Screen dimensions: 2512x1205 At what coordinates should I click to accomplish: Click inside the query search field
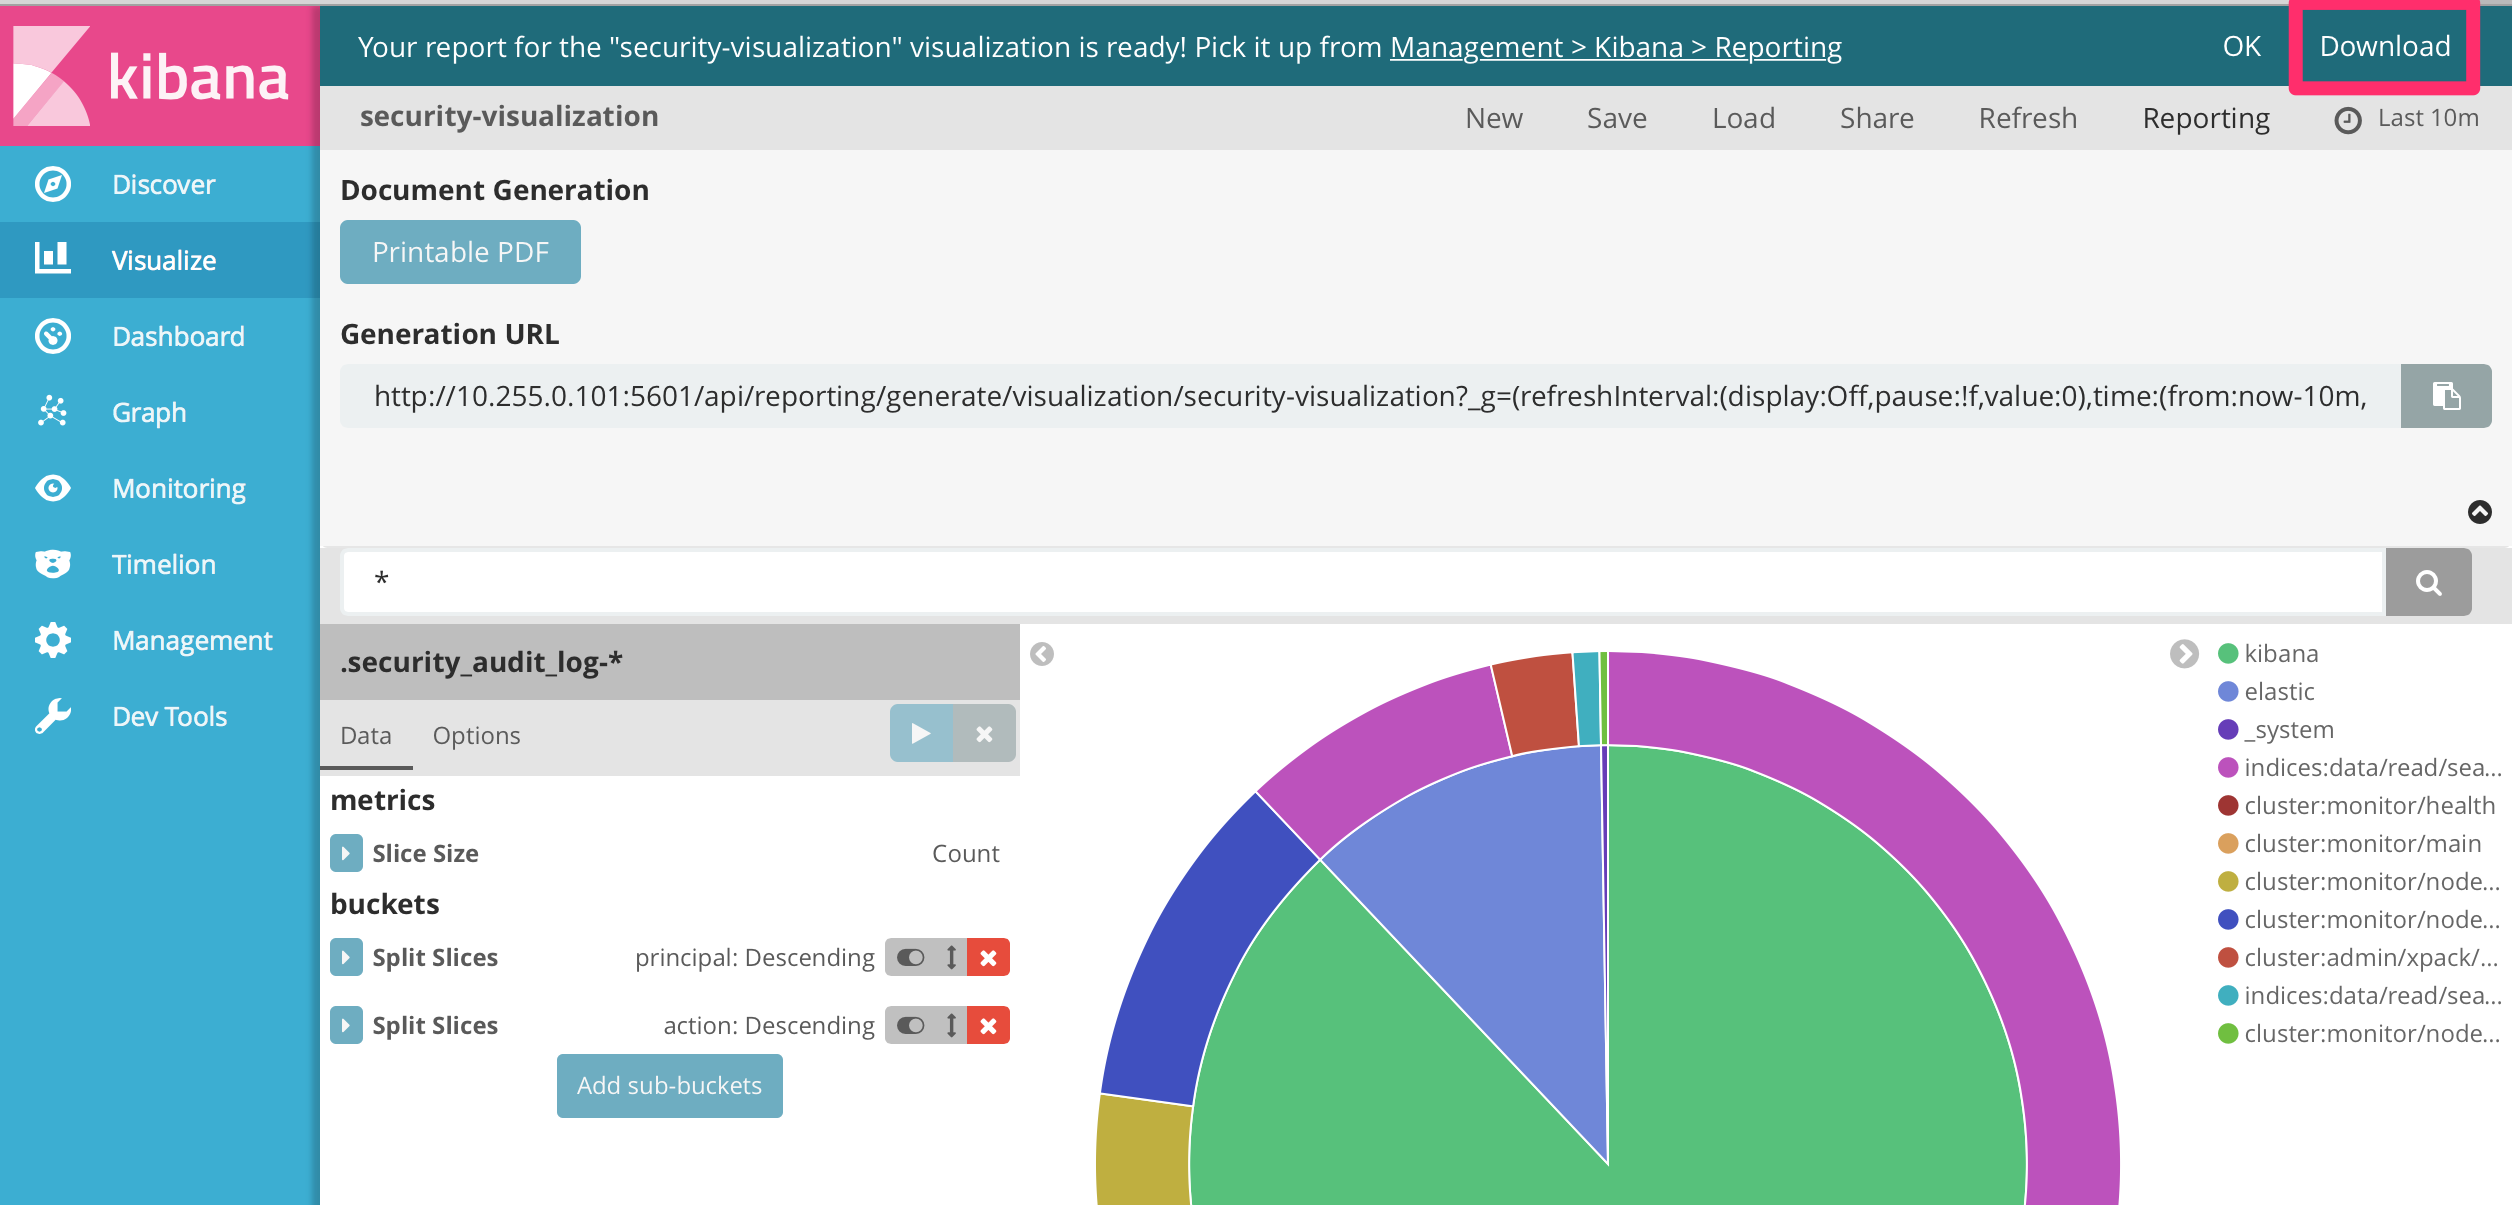1200,581
